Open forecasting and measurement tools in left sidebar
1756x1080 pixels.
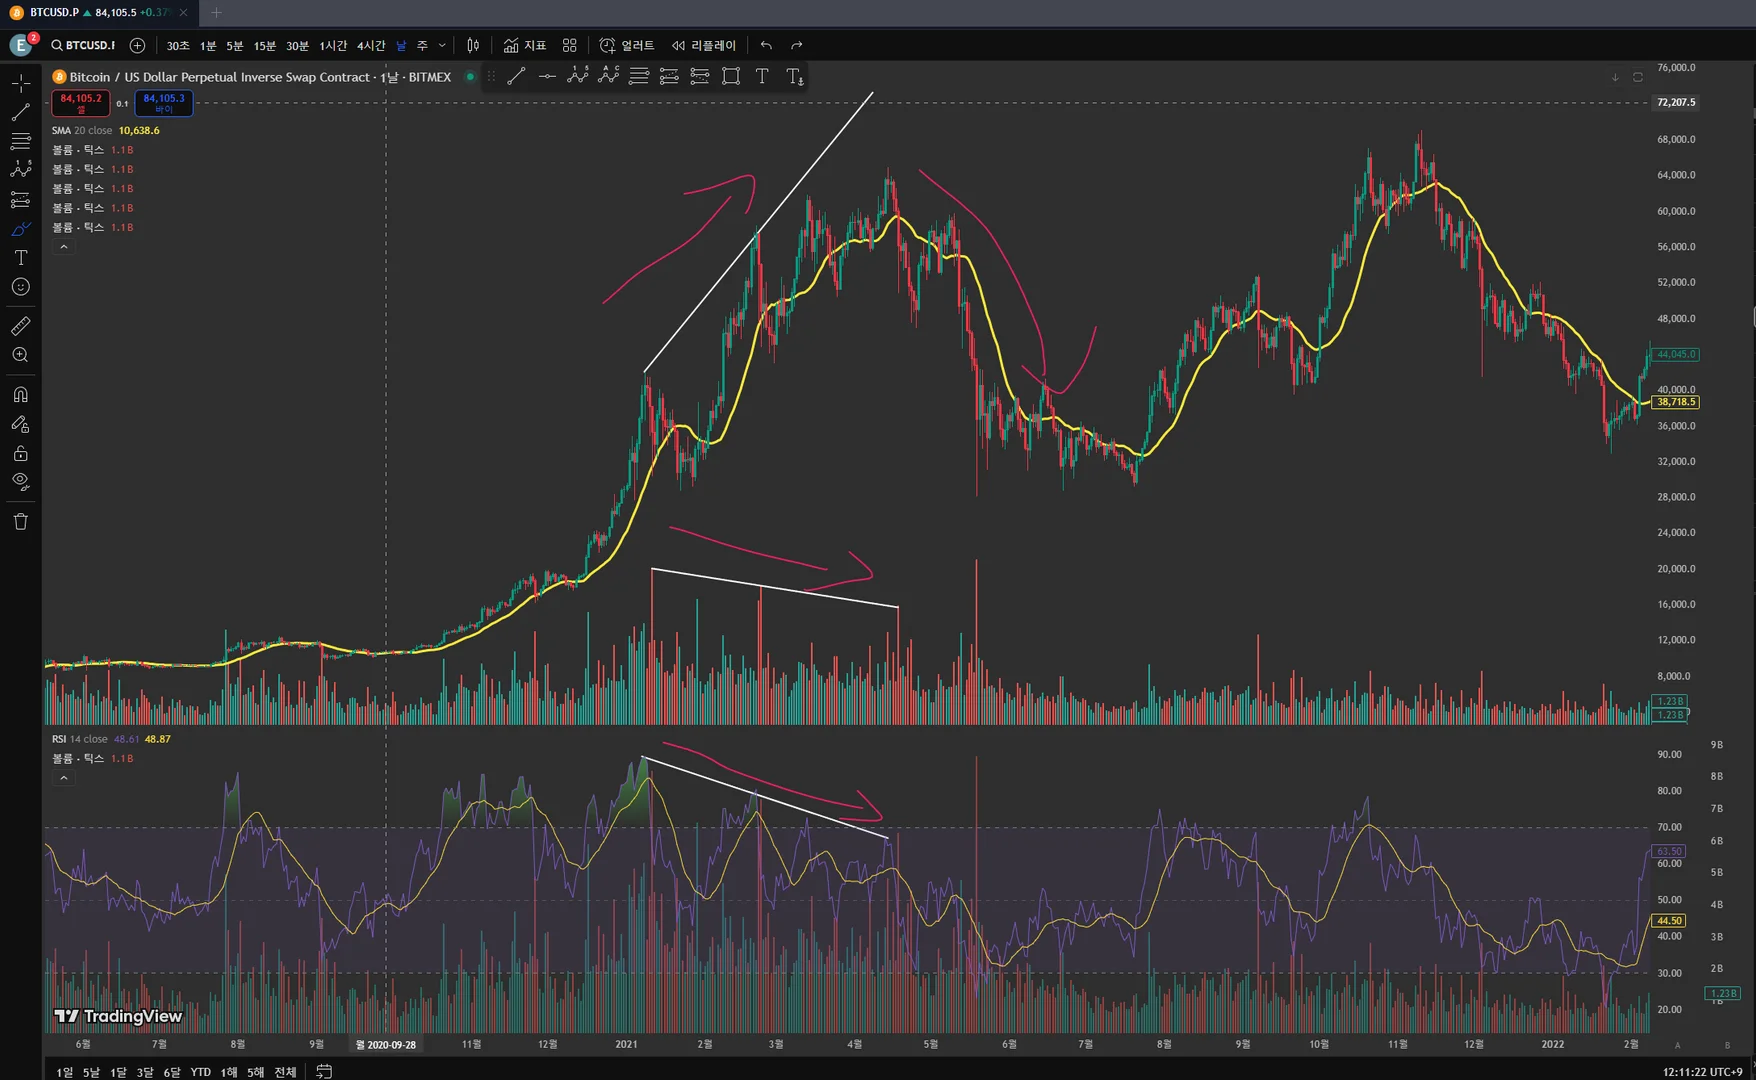[x=20, y=200]
